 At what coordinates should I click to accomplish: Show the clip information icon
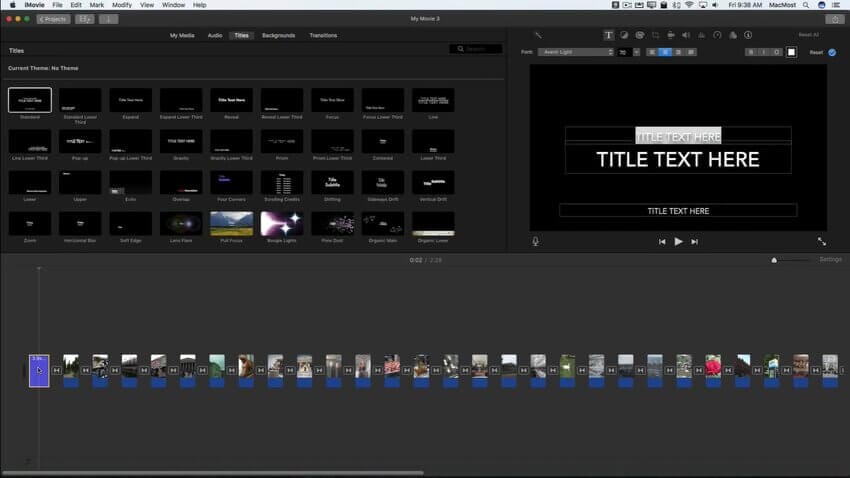point(748,35)
